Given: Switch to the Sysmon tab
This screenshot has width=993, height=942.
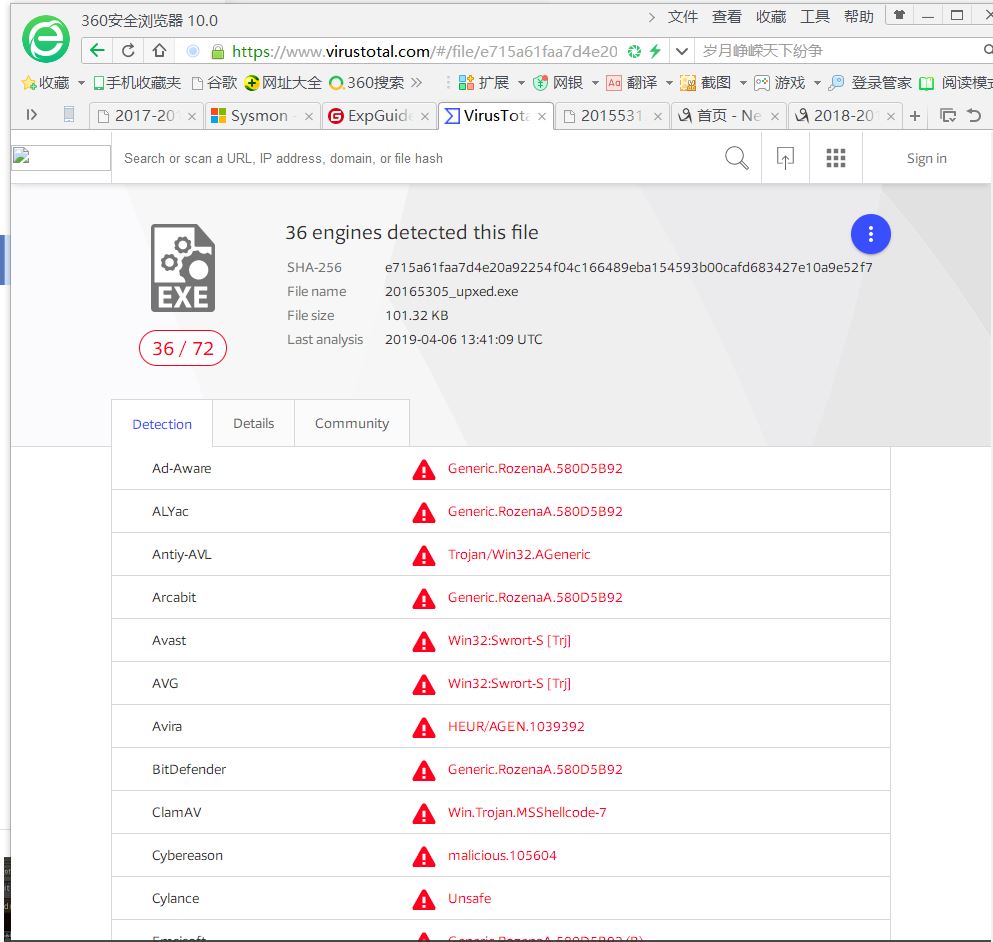Looking at the screenshot, I should pyautogui.click(x=263, y=116).
